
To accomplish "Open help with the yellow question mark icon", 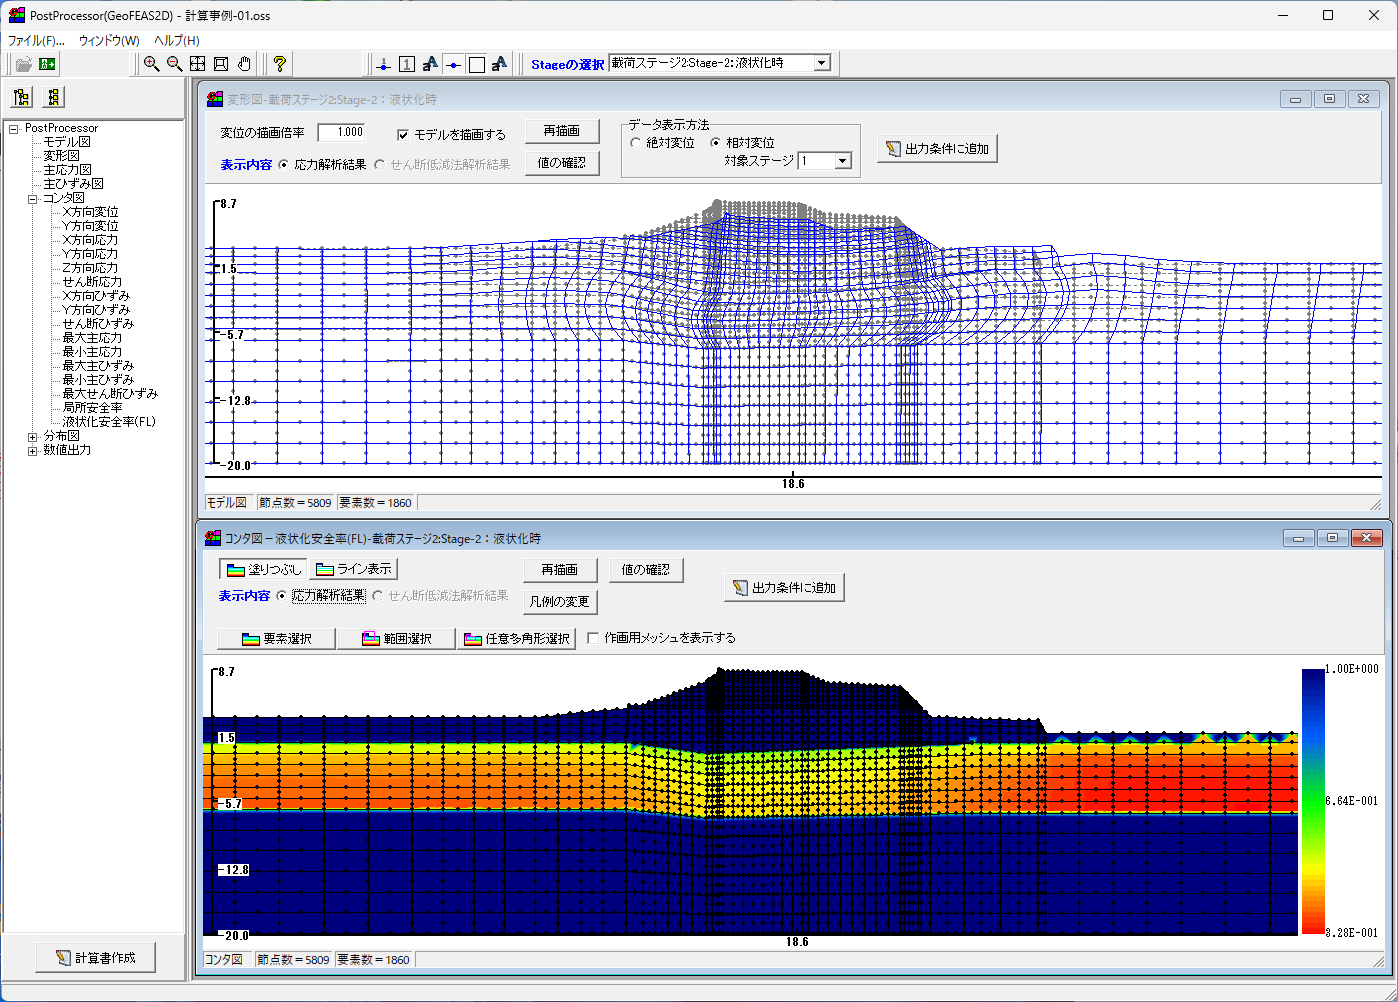I will (279, 64).
